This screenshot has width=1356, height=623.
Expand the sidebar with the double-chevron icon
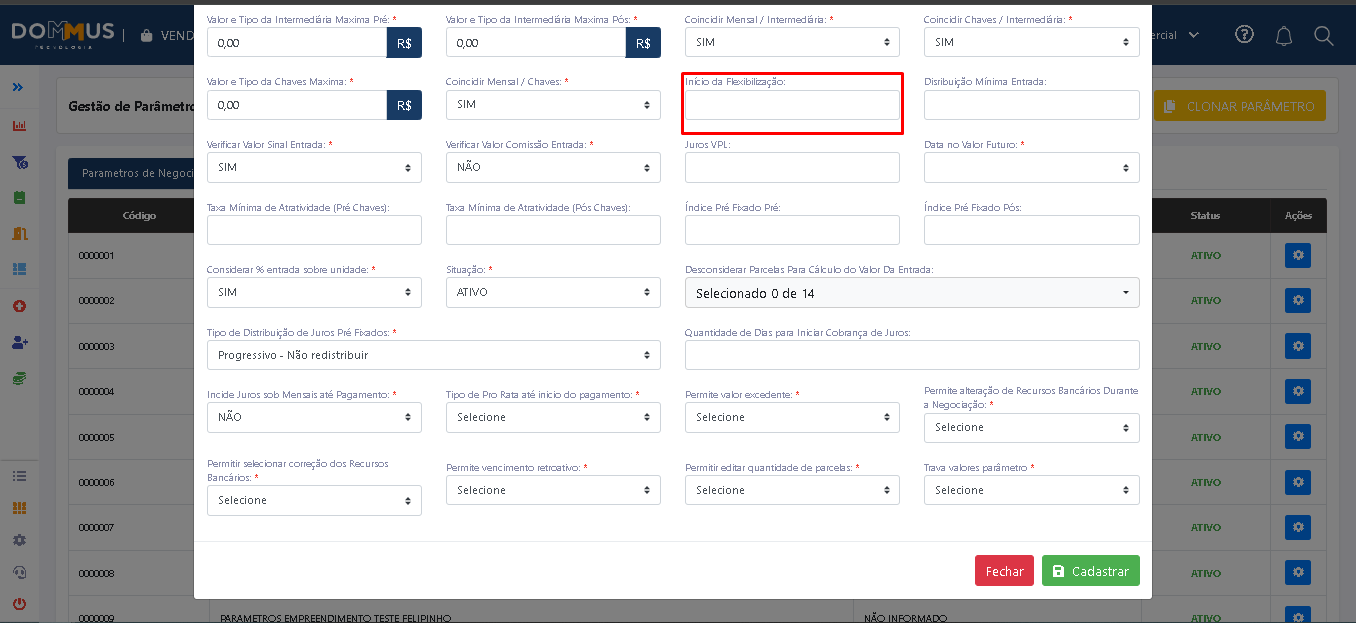[18, 88]
